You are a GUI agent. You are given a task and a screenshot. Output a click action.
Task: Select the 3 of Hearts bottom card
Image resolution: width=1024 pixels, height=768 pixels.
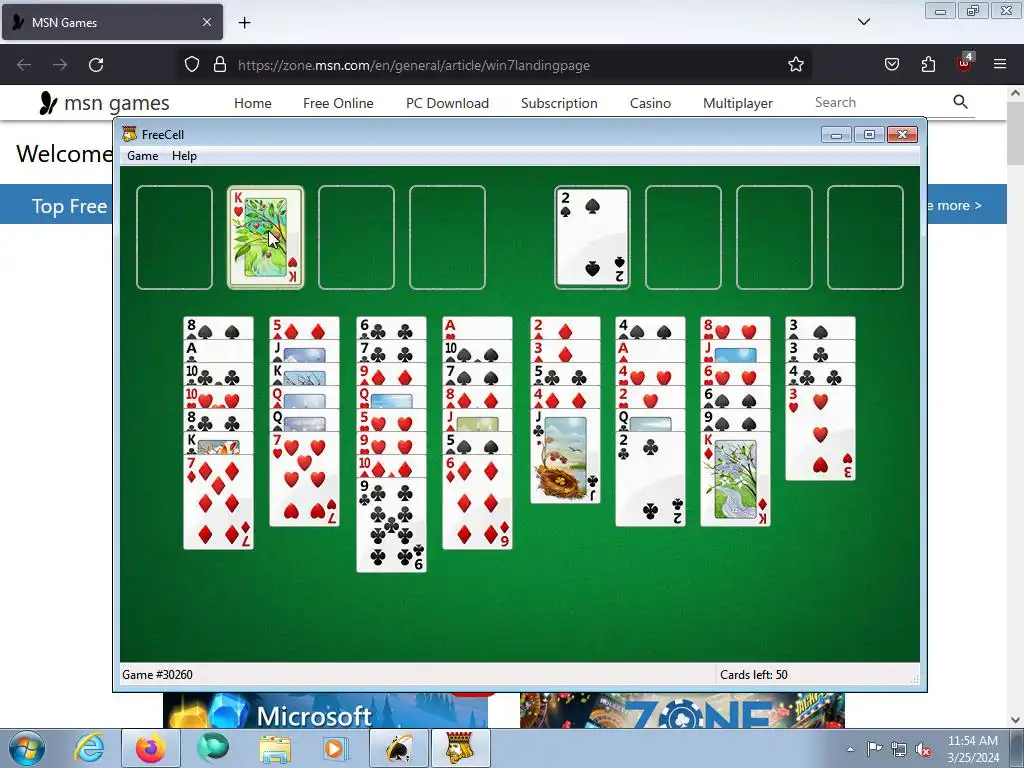(820, 433)
